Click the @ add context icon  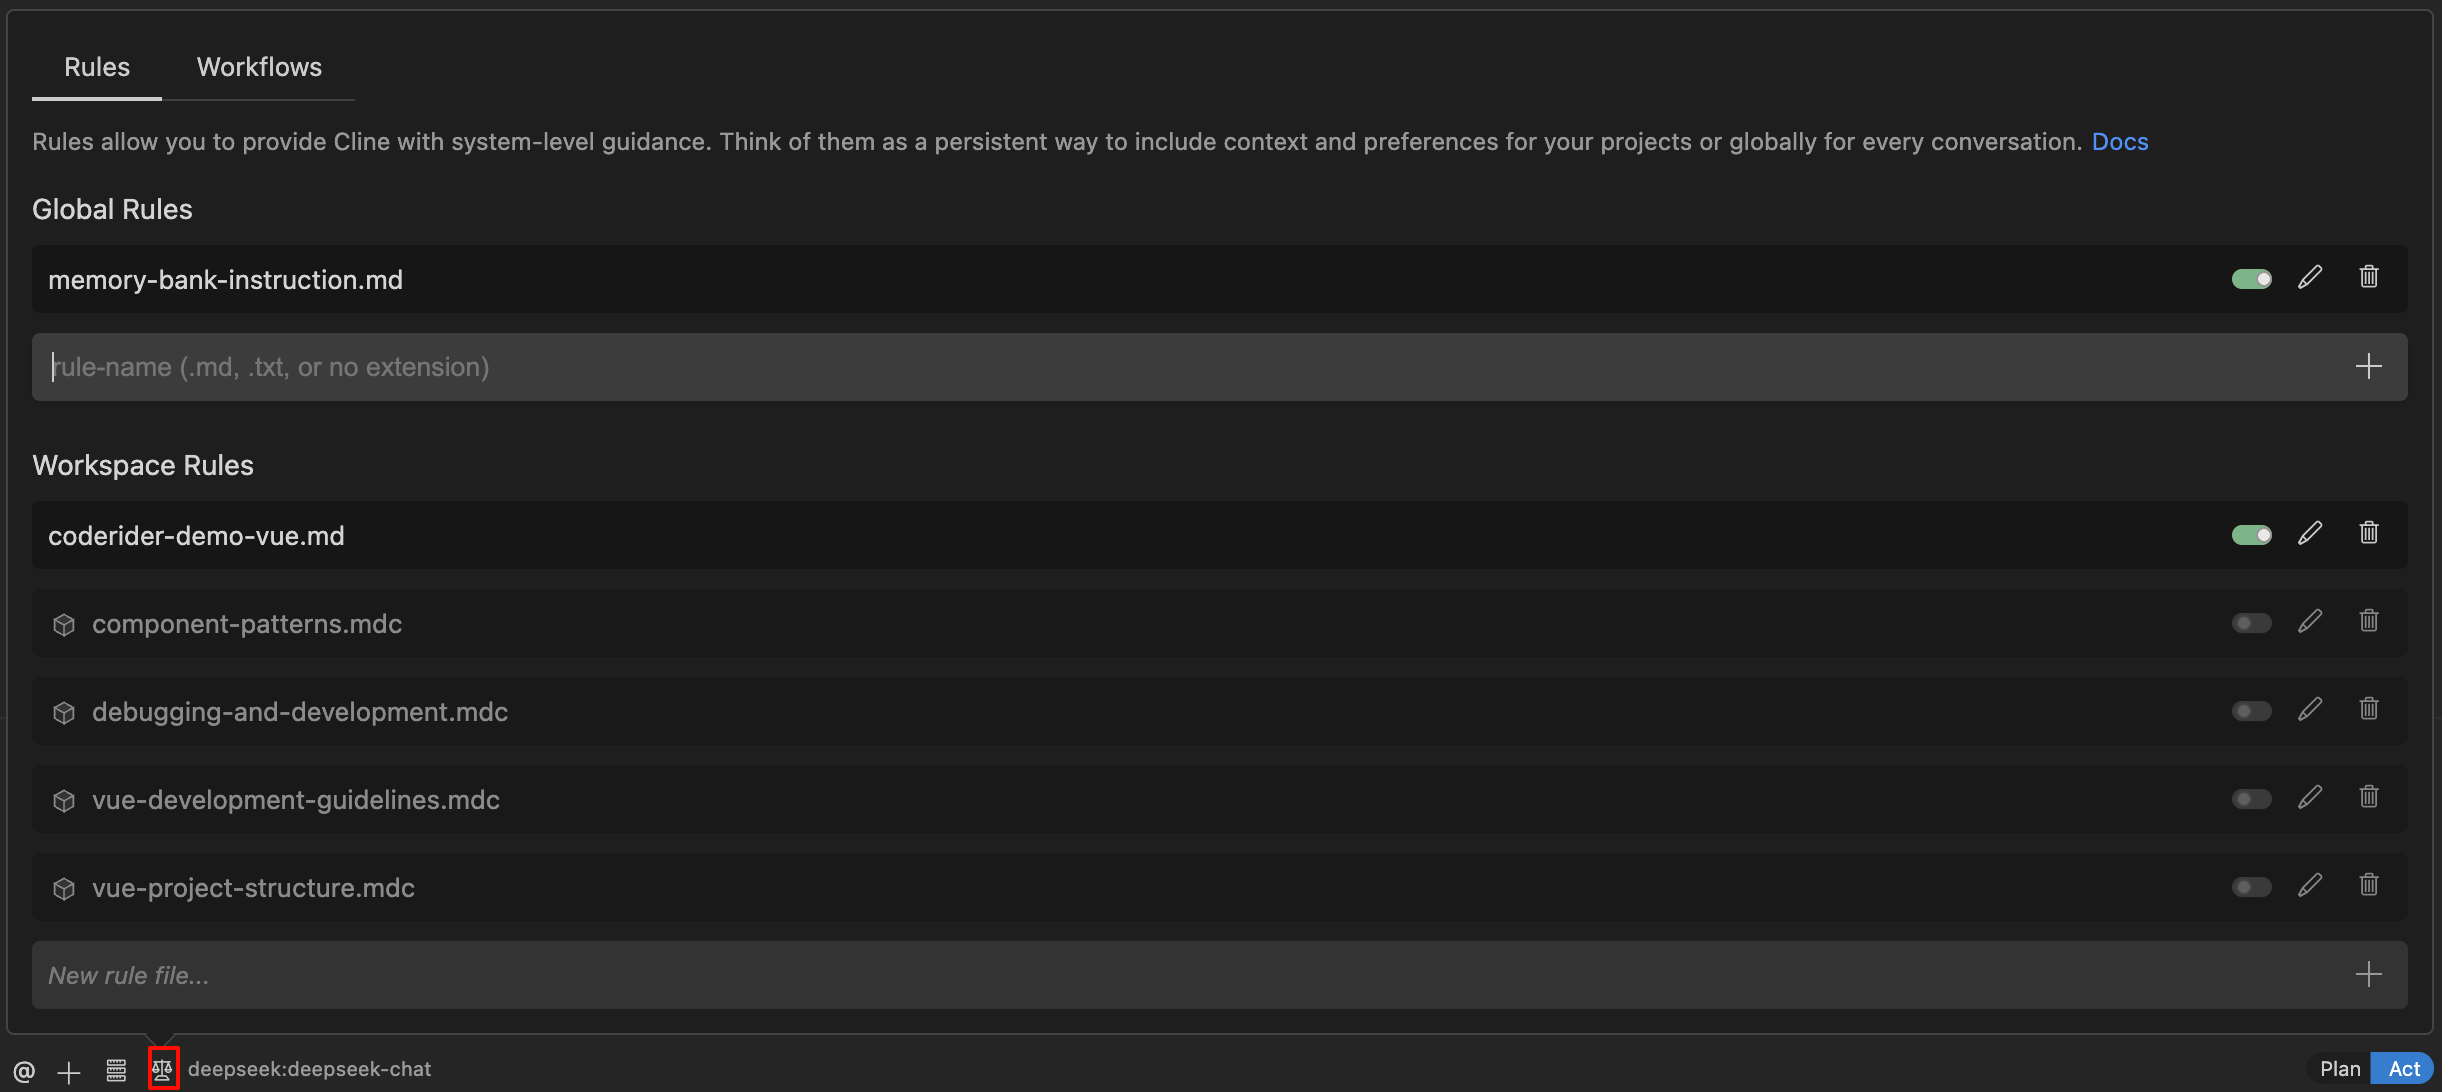click(24, 1072)
